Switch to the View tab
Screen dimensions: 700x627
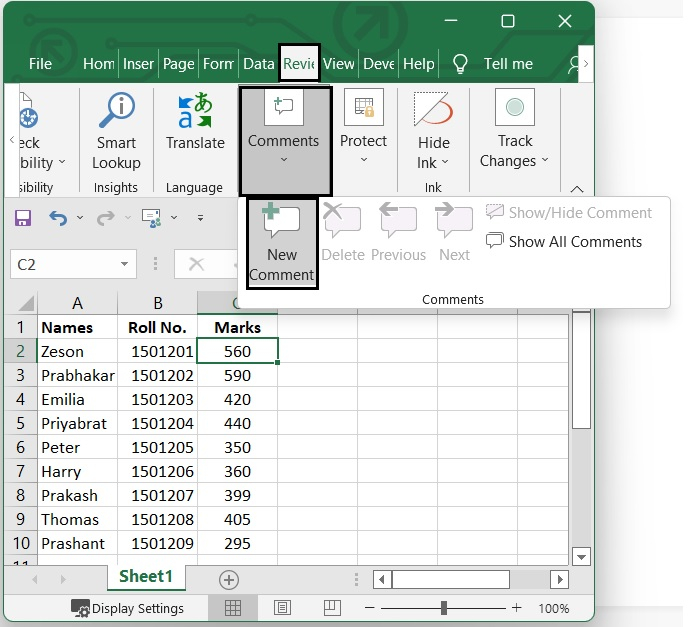coord(338,64)
